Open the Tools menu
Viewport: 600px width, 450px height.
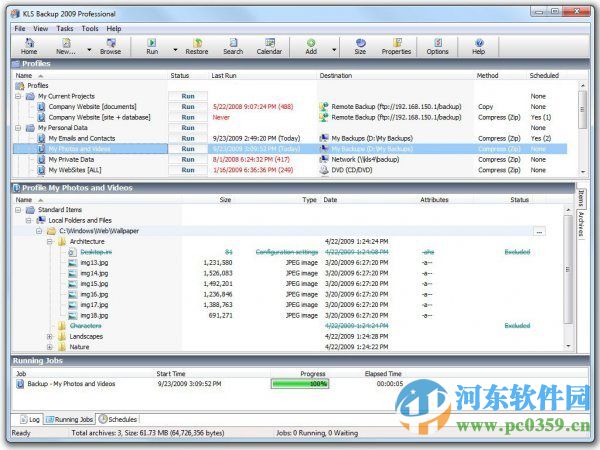click(x=90, y=29)
